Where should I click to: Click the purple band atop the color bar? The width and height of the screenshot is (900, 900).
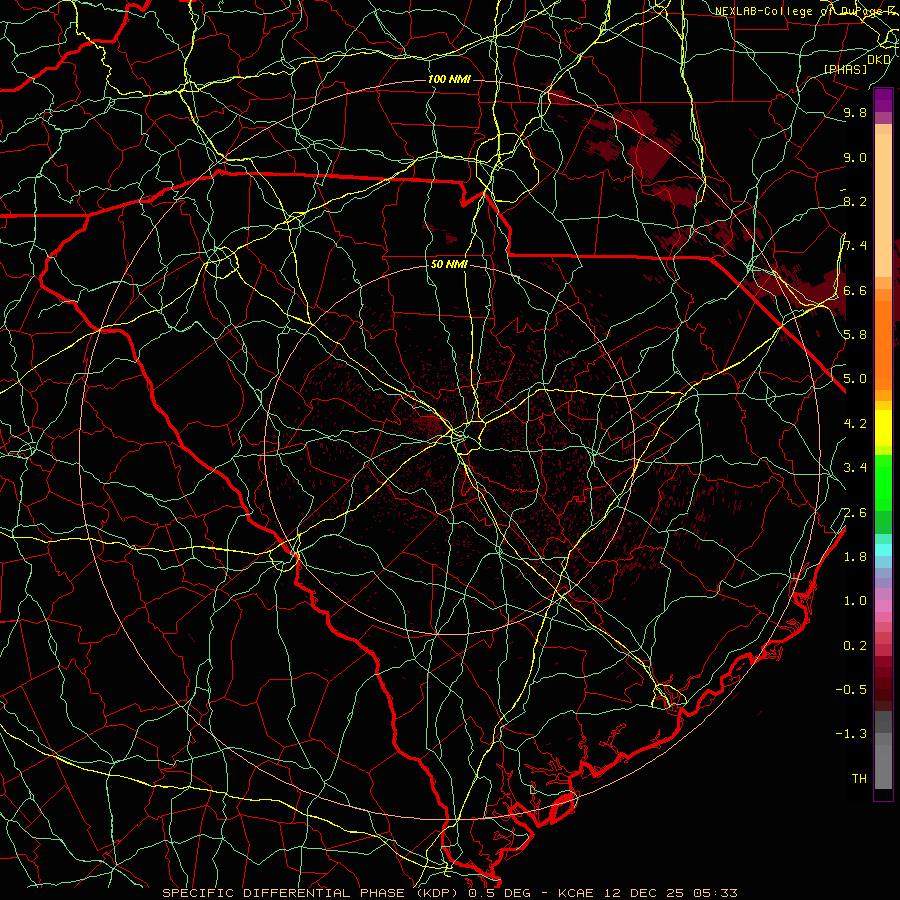pyautogui.click(x=883, y=100)
